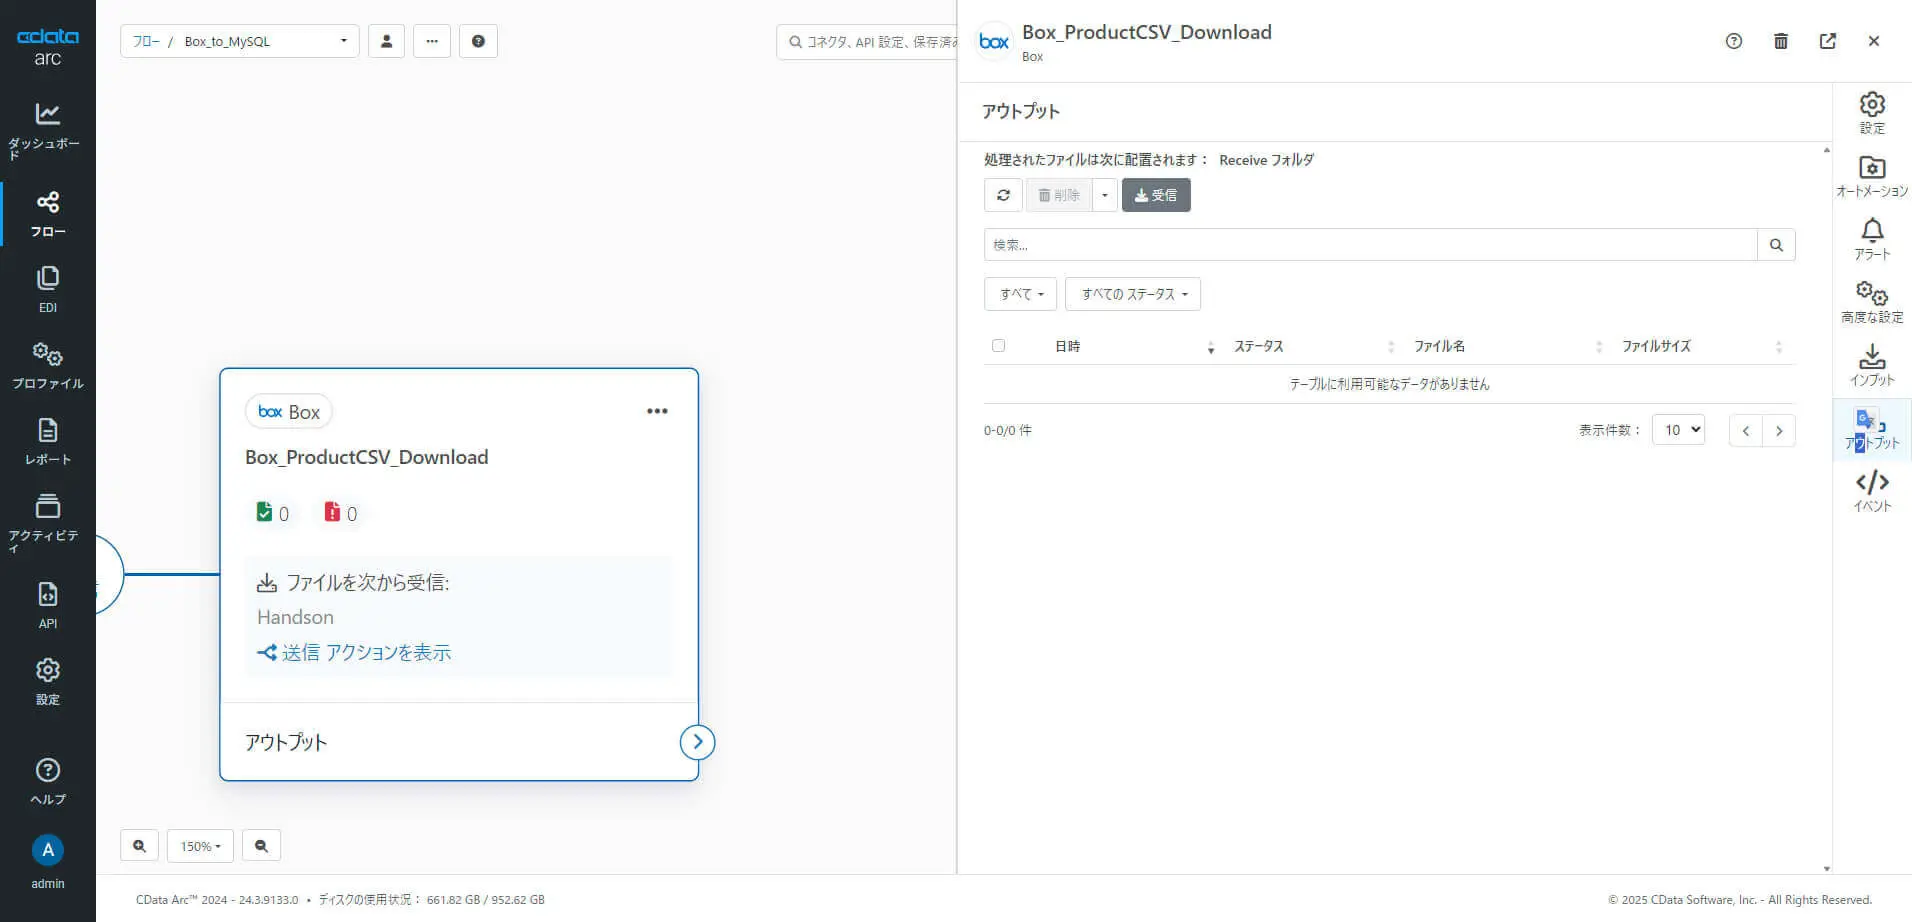Switch to the アラート tab
This screenshot has height=922, width=1912.
(x=1872, y=240)
